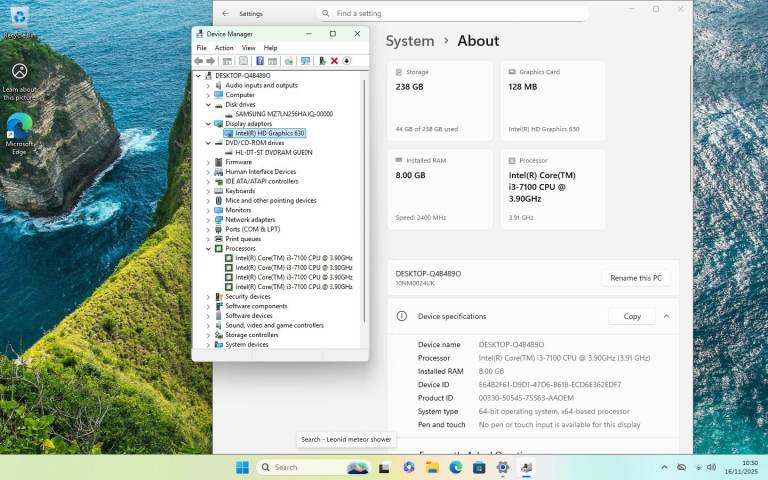Select Storage controllers category
768x480 pixels.
252,335
